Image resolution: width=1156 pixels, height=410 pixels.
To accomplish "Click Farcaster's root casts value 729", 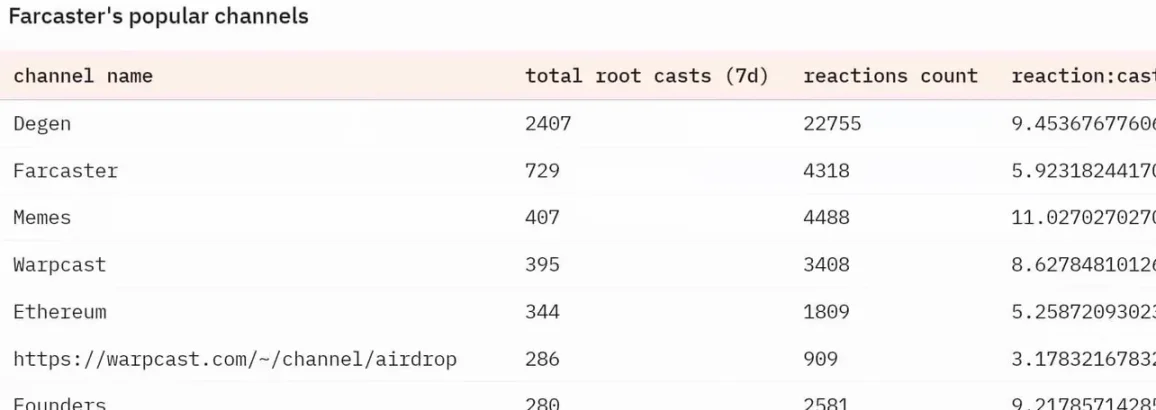I will 542,171.
